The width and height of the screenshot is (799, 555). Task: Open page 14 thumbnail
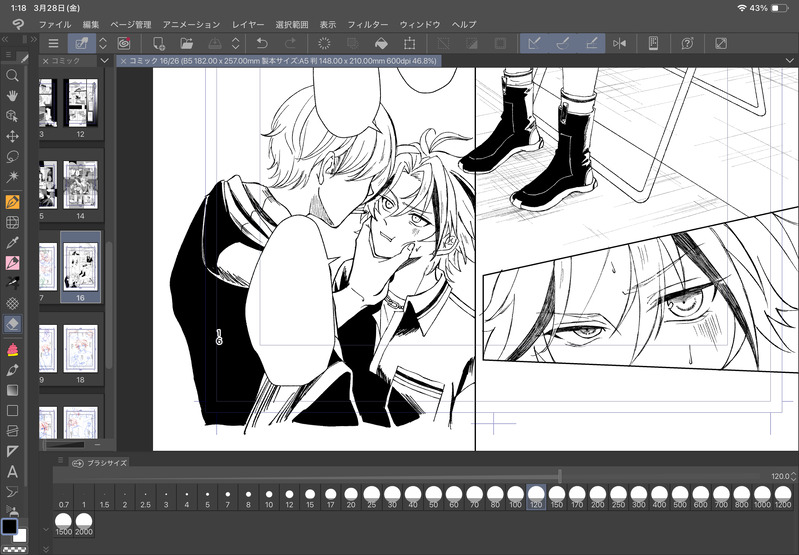pyautogui.click(x=81, y=184)
